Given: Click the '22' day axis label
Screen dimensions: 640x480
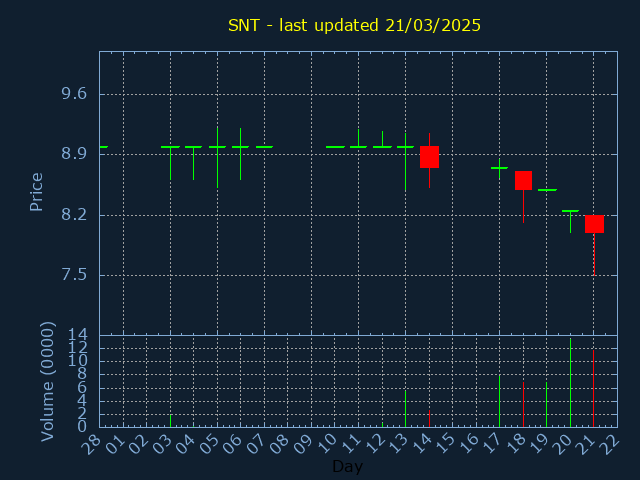Looking at the screenshot, I should click(609, 444).
